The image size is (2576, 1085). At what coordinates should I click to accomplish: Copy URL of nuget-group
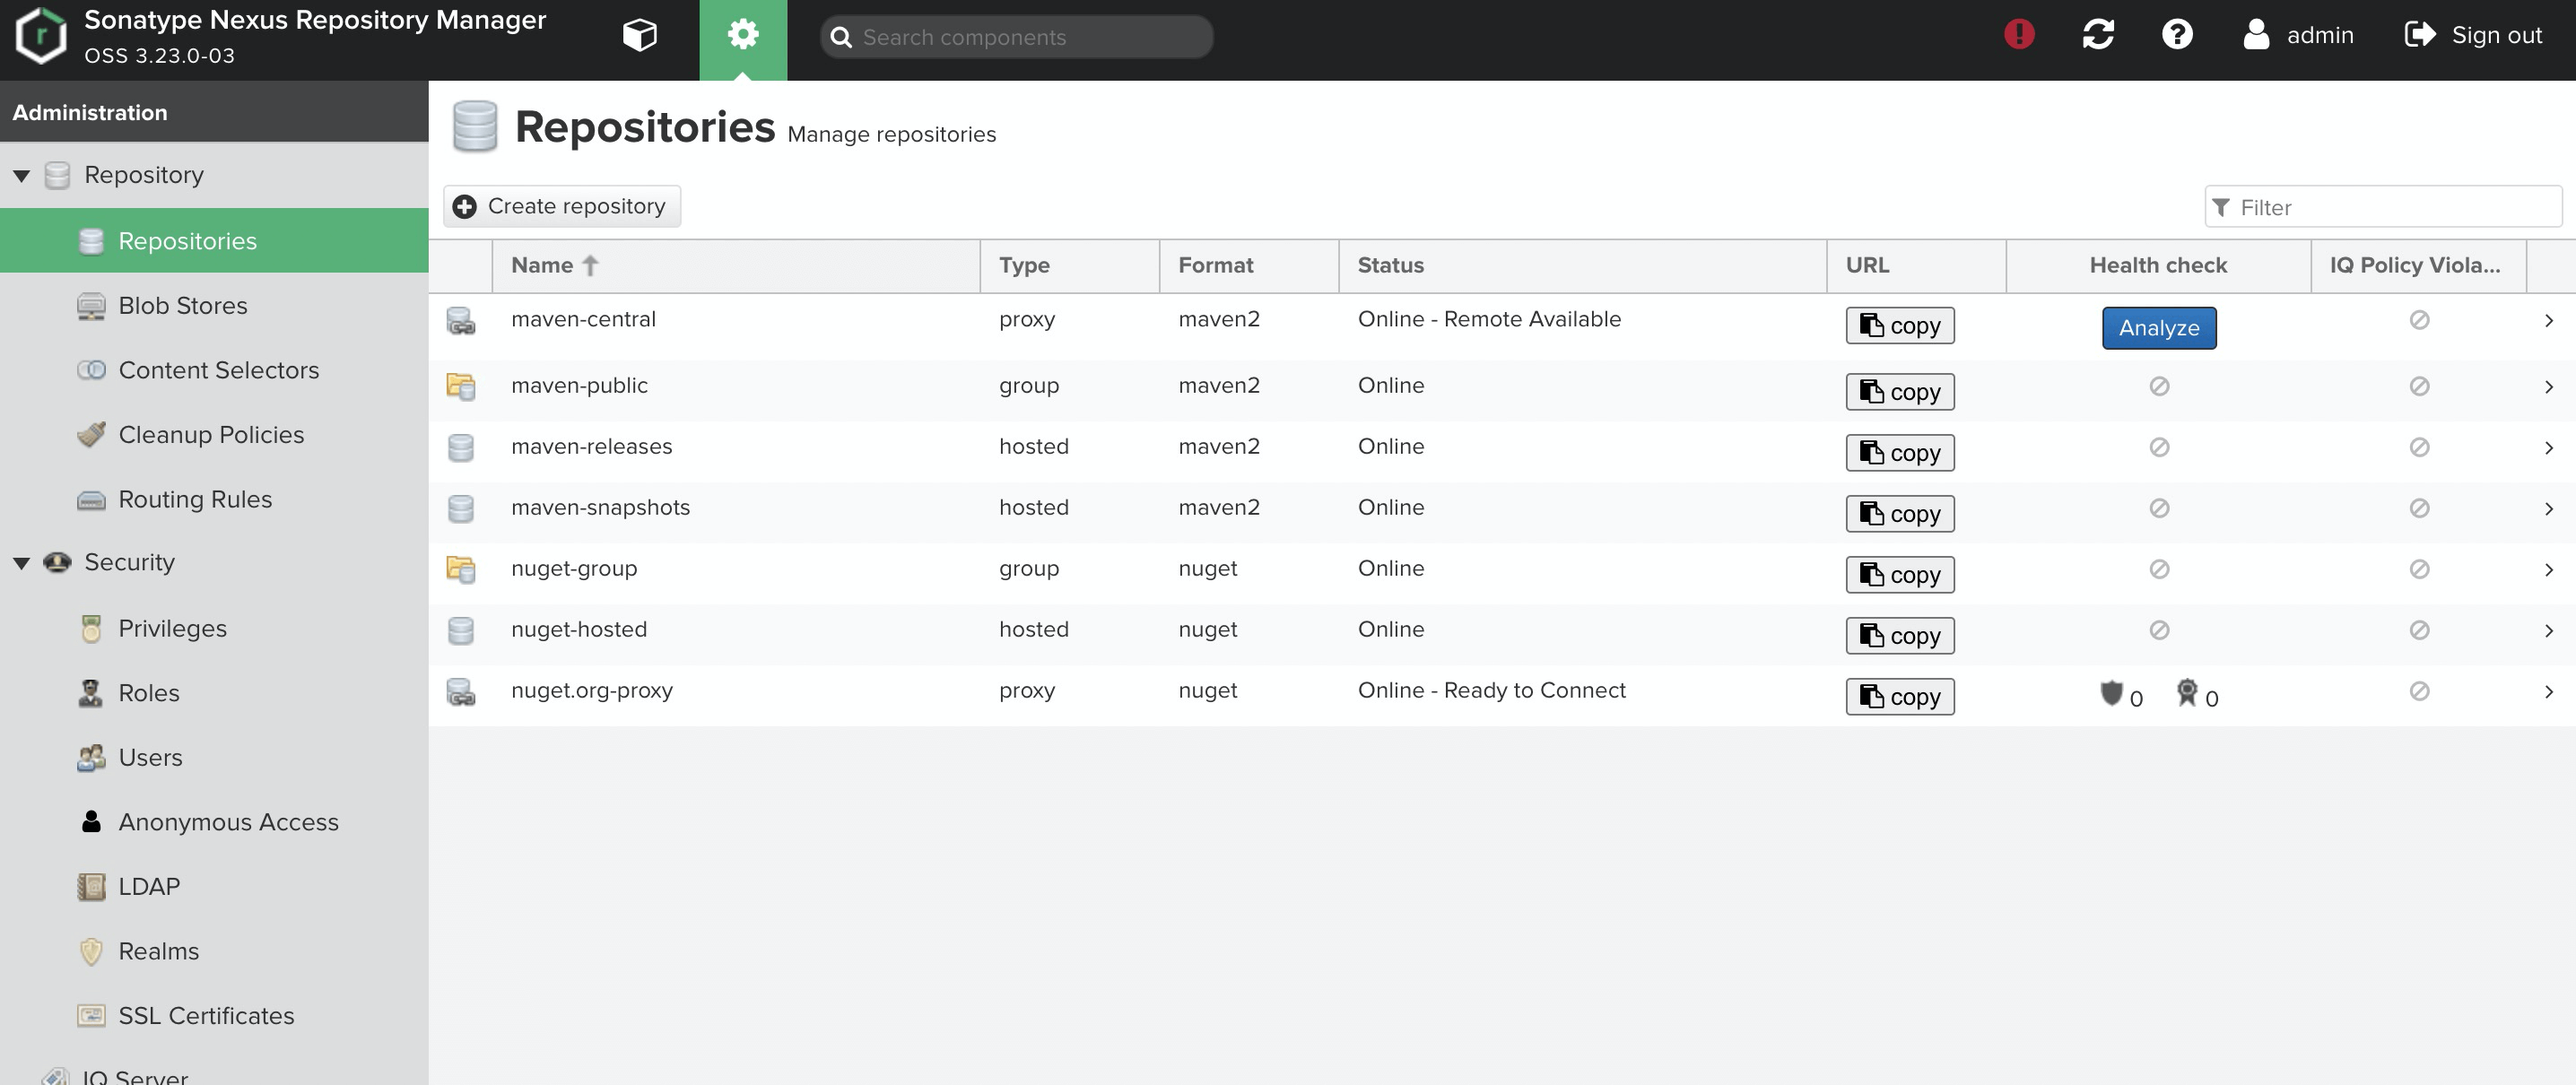point(1900,575)
